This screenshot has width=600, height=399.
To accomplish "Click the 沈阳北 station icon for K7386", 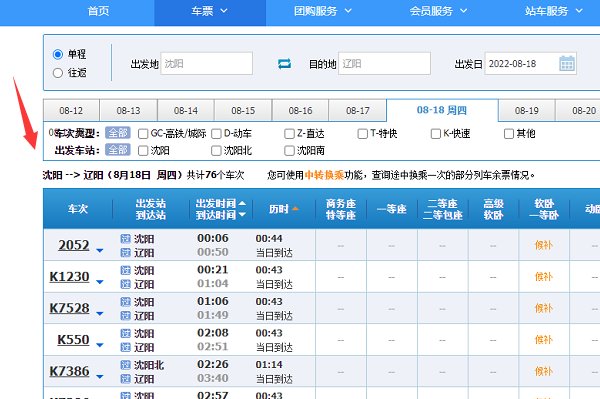I will coord(126,365).
